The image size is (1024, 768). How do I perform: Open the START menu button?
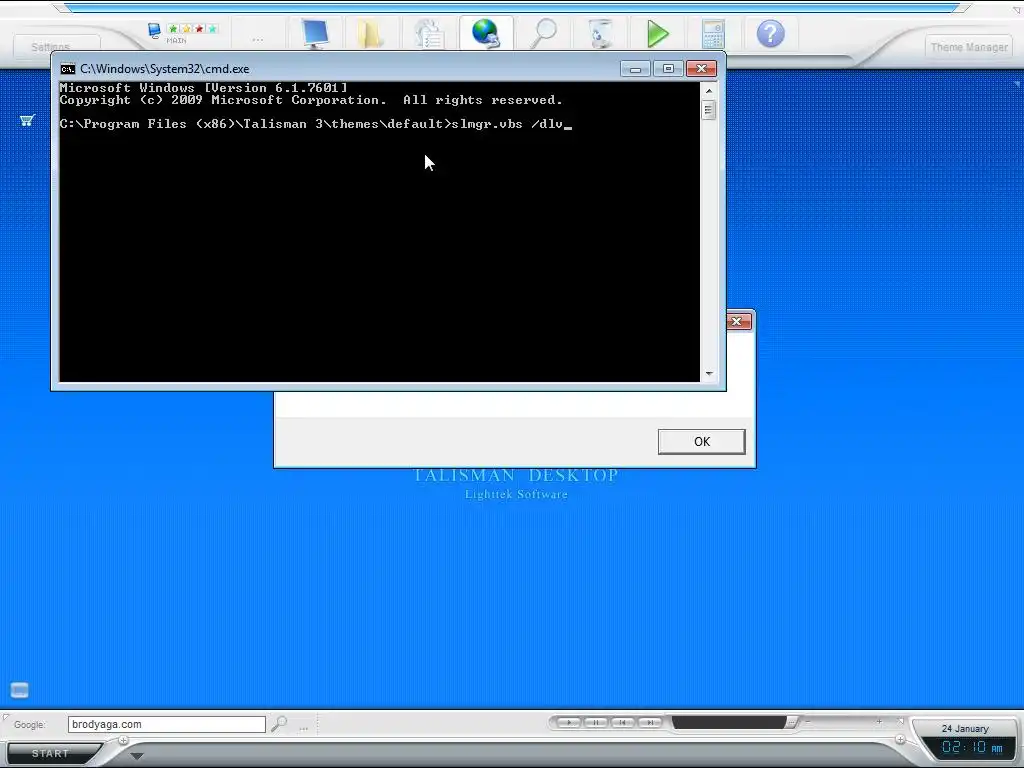[x=50, y=753]
